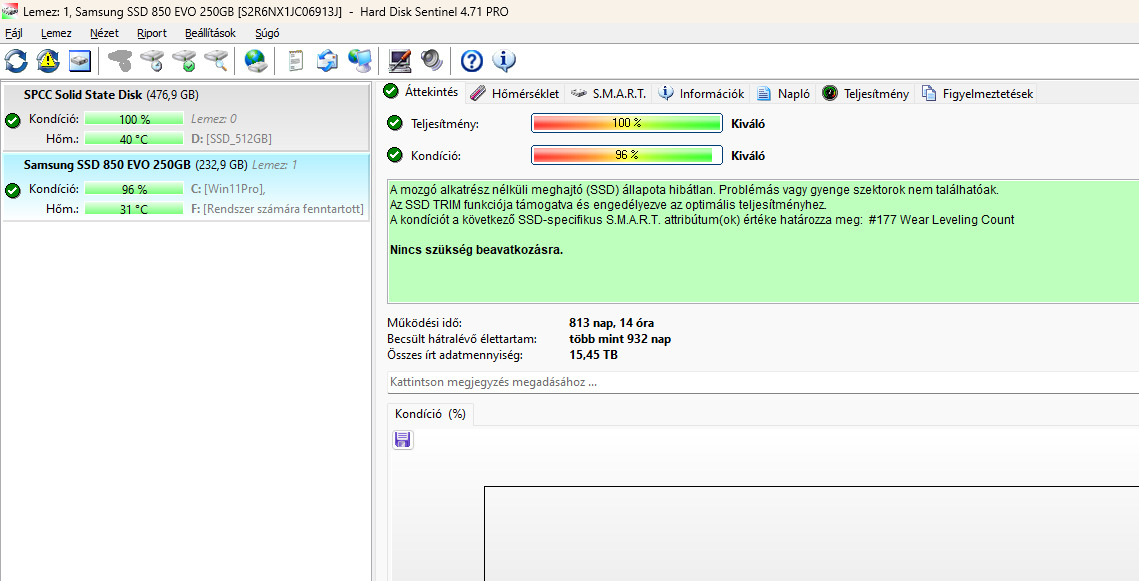Image resolution: width=1139 pixels, height=581 pixels.
Task: Click the greyed-out stethoscope disk test icon
Action: pos(120,61)
